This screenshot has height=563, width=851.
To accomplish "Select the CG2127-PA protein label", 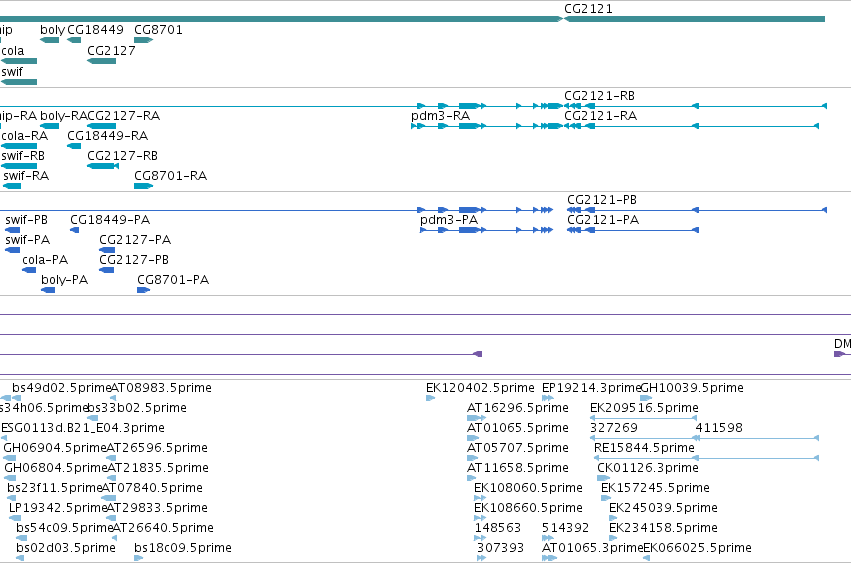I will tap(135, 240).
